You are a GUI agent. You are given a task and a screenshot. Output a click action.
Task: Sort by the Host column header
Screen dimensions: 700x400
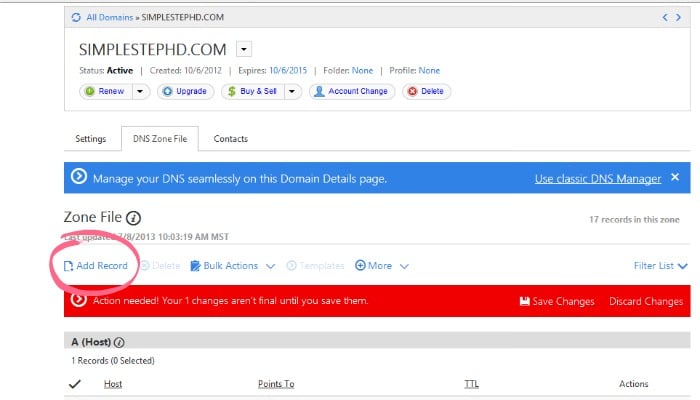point(113,384)
